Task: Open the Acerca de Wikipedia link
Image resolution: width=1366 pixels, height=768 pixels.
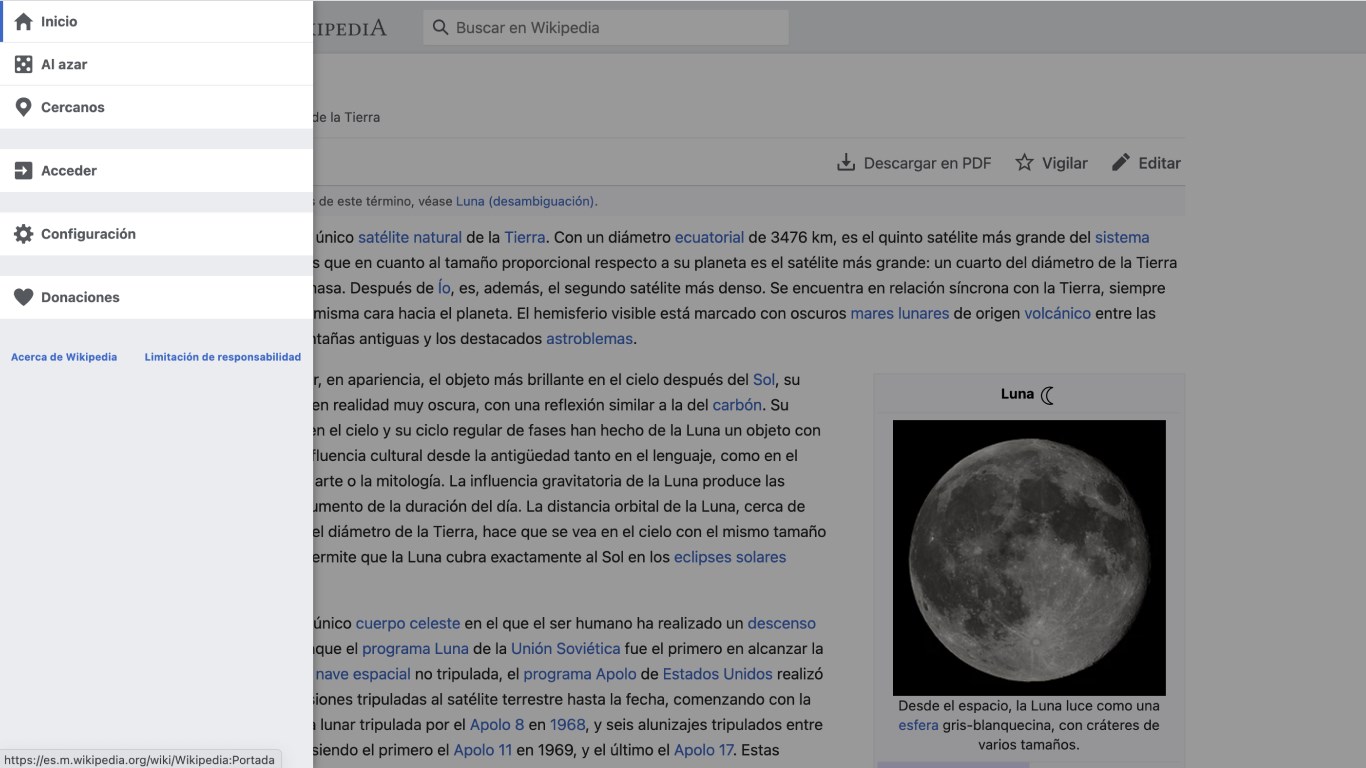Action: pos(64,357)
